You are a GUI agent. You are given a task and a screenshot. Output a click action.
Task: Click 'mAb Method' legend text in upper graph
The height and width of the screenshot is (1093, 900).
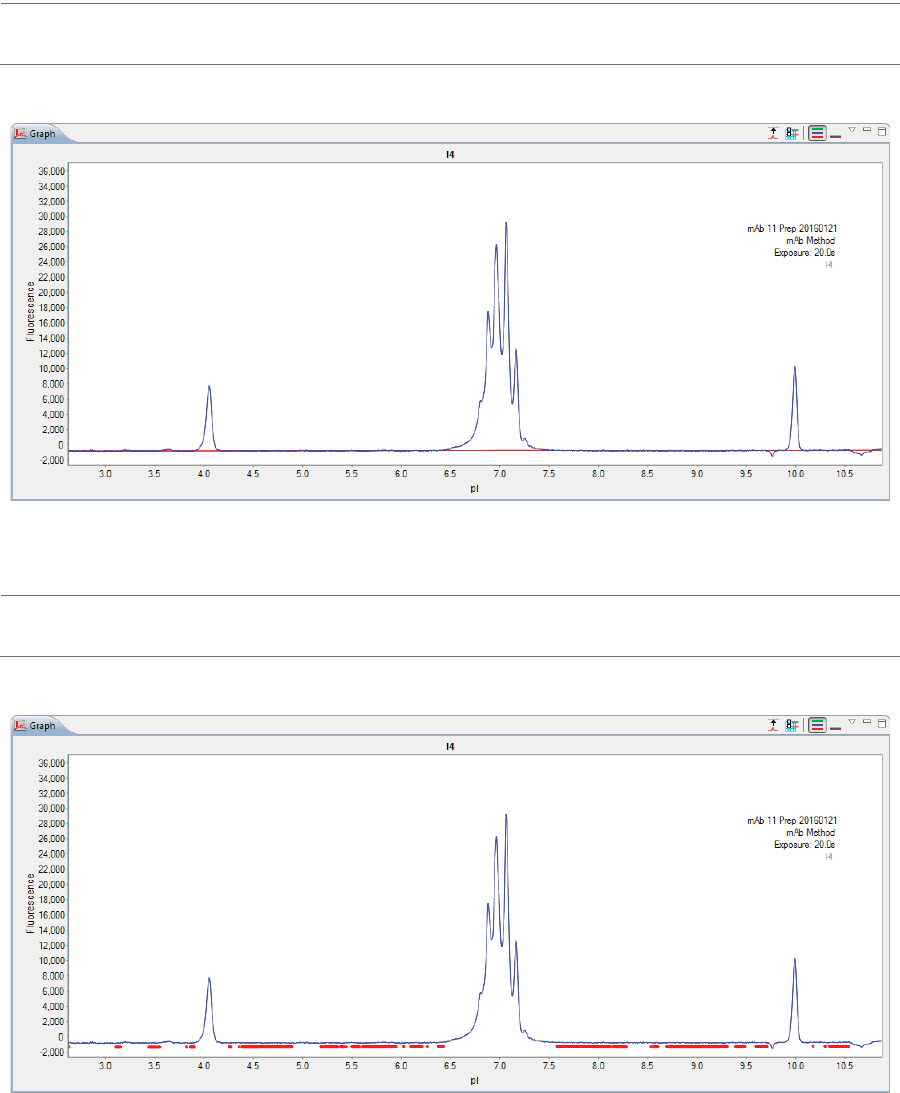point(811,240)
